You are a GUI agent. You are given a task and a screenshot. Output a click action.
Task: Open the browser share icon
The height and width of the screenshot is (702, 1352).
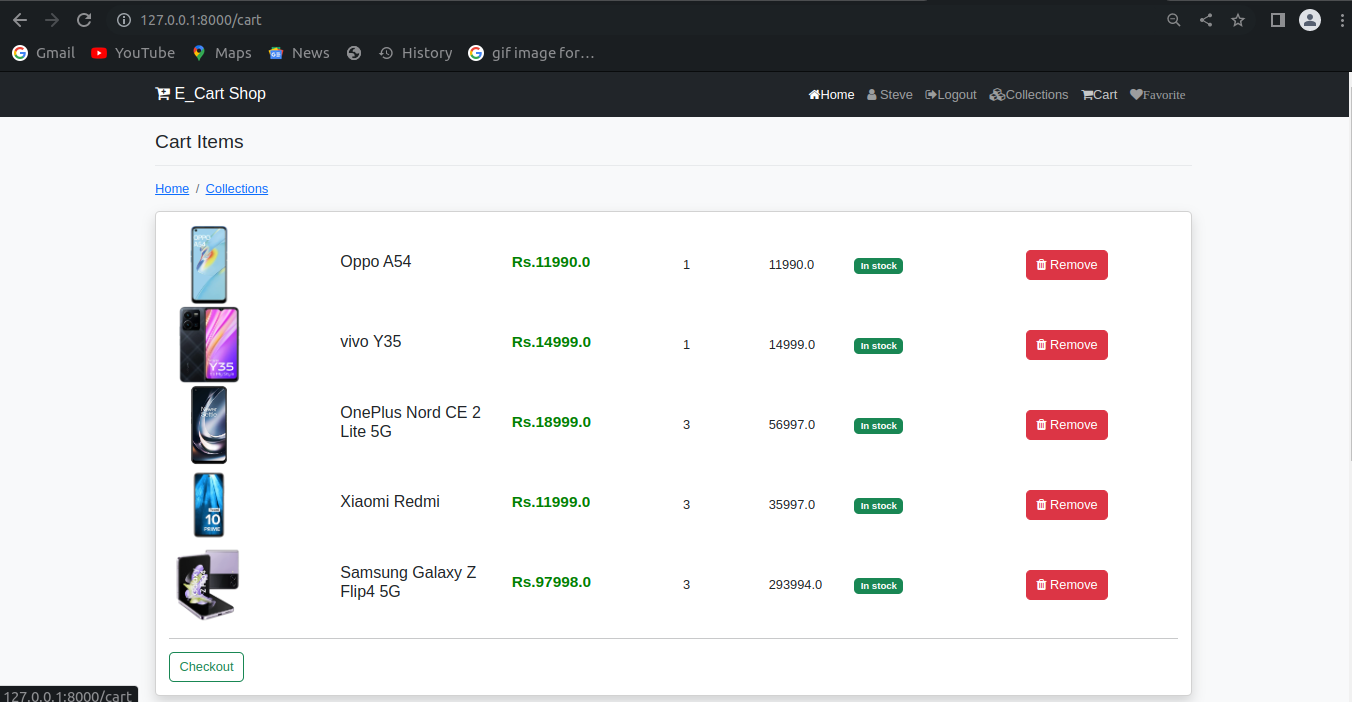[x=1206, y=19]
